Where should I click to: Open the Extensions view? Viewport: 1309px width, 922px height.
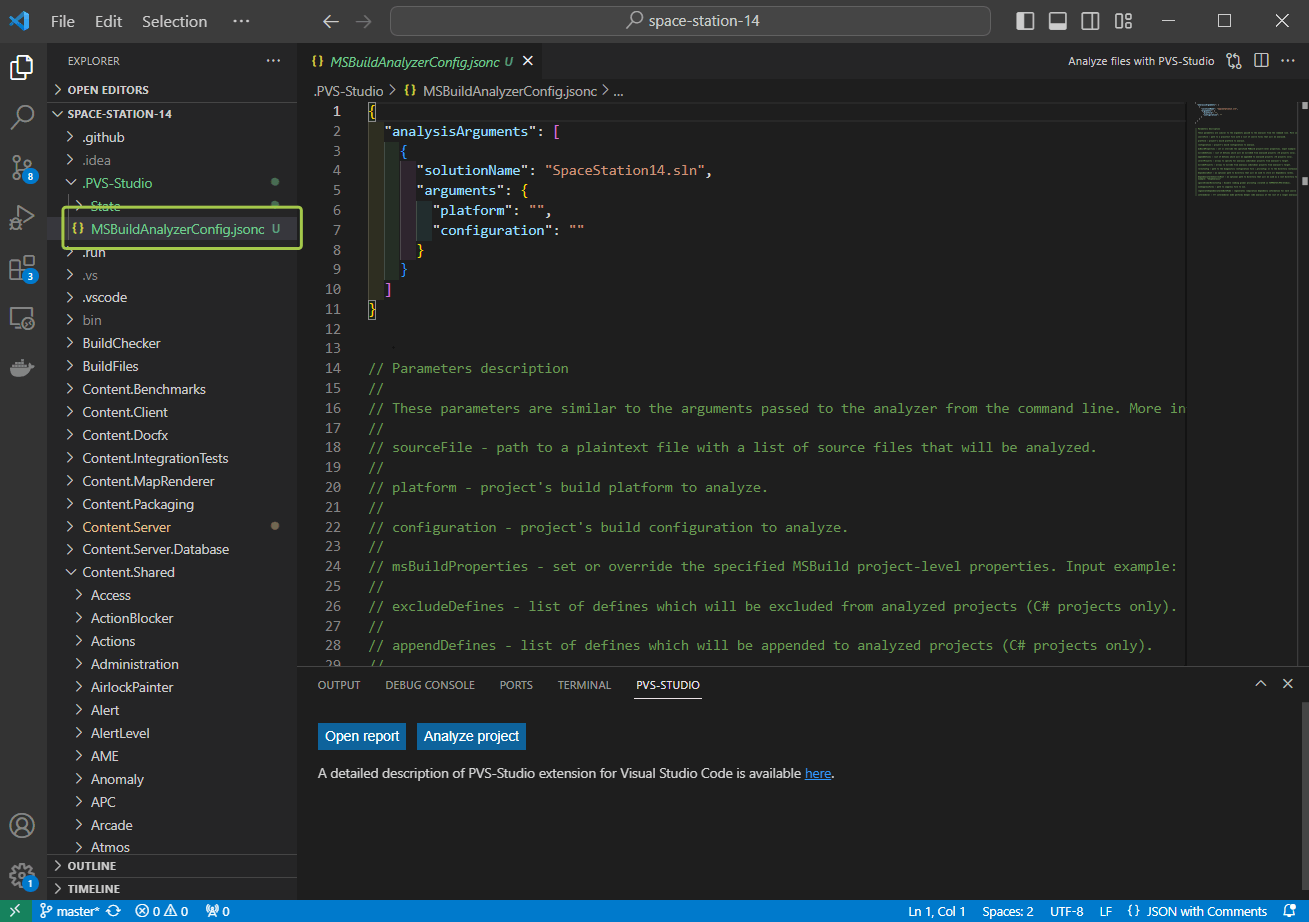pos(22,267)
